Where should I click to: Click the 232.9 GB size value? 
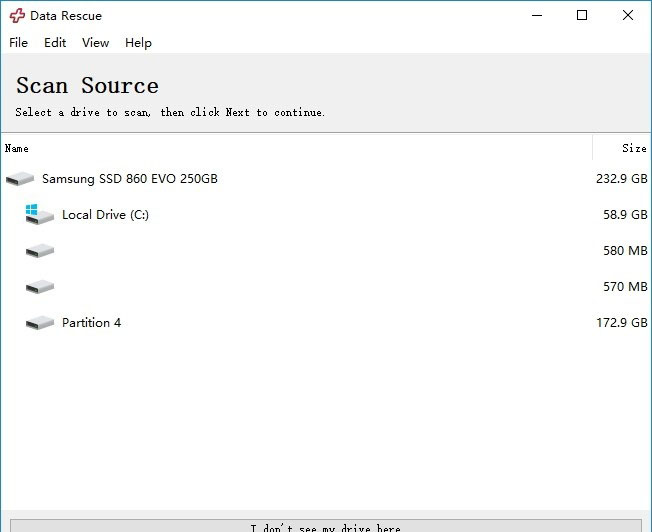(622, 179)
